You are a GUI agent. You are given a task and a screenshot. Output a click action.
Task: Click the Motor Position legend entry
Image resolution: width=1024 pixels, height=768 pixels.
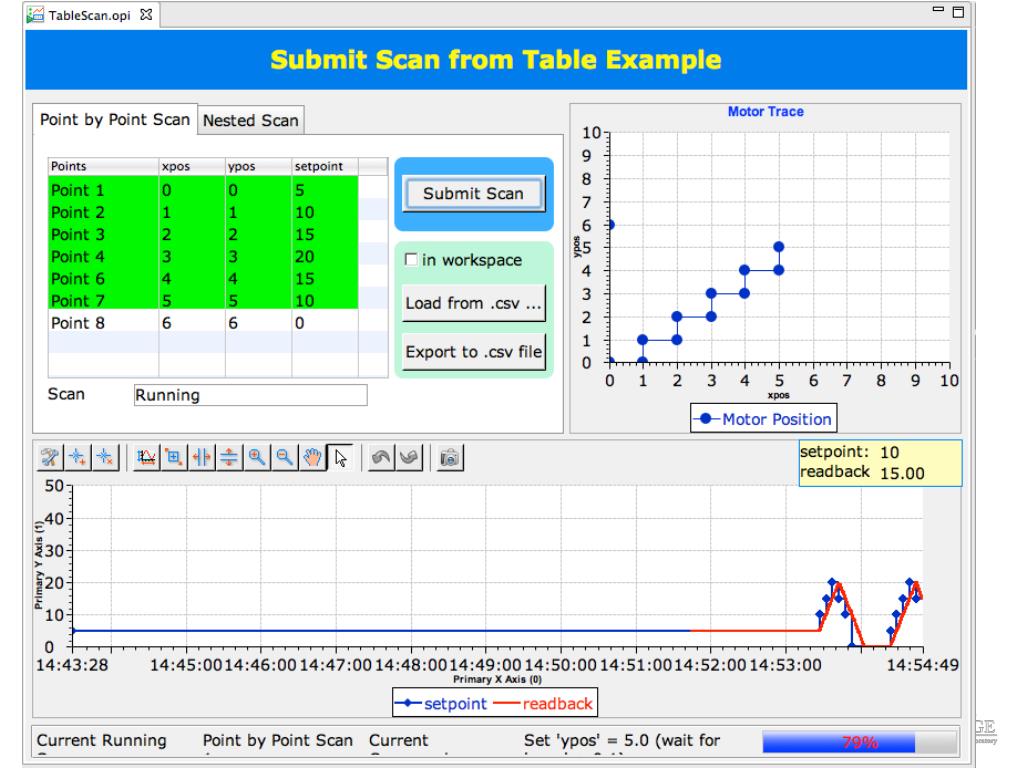click(x=763, y=419)
